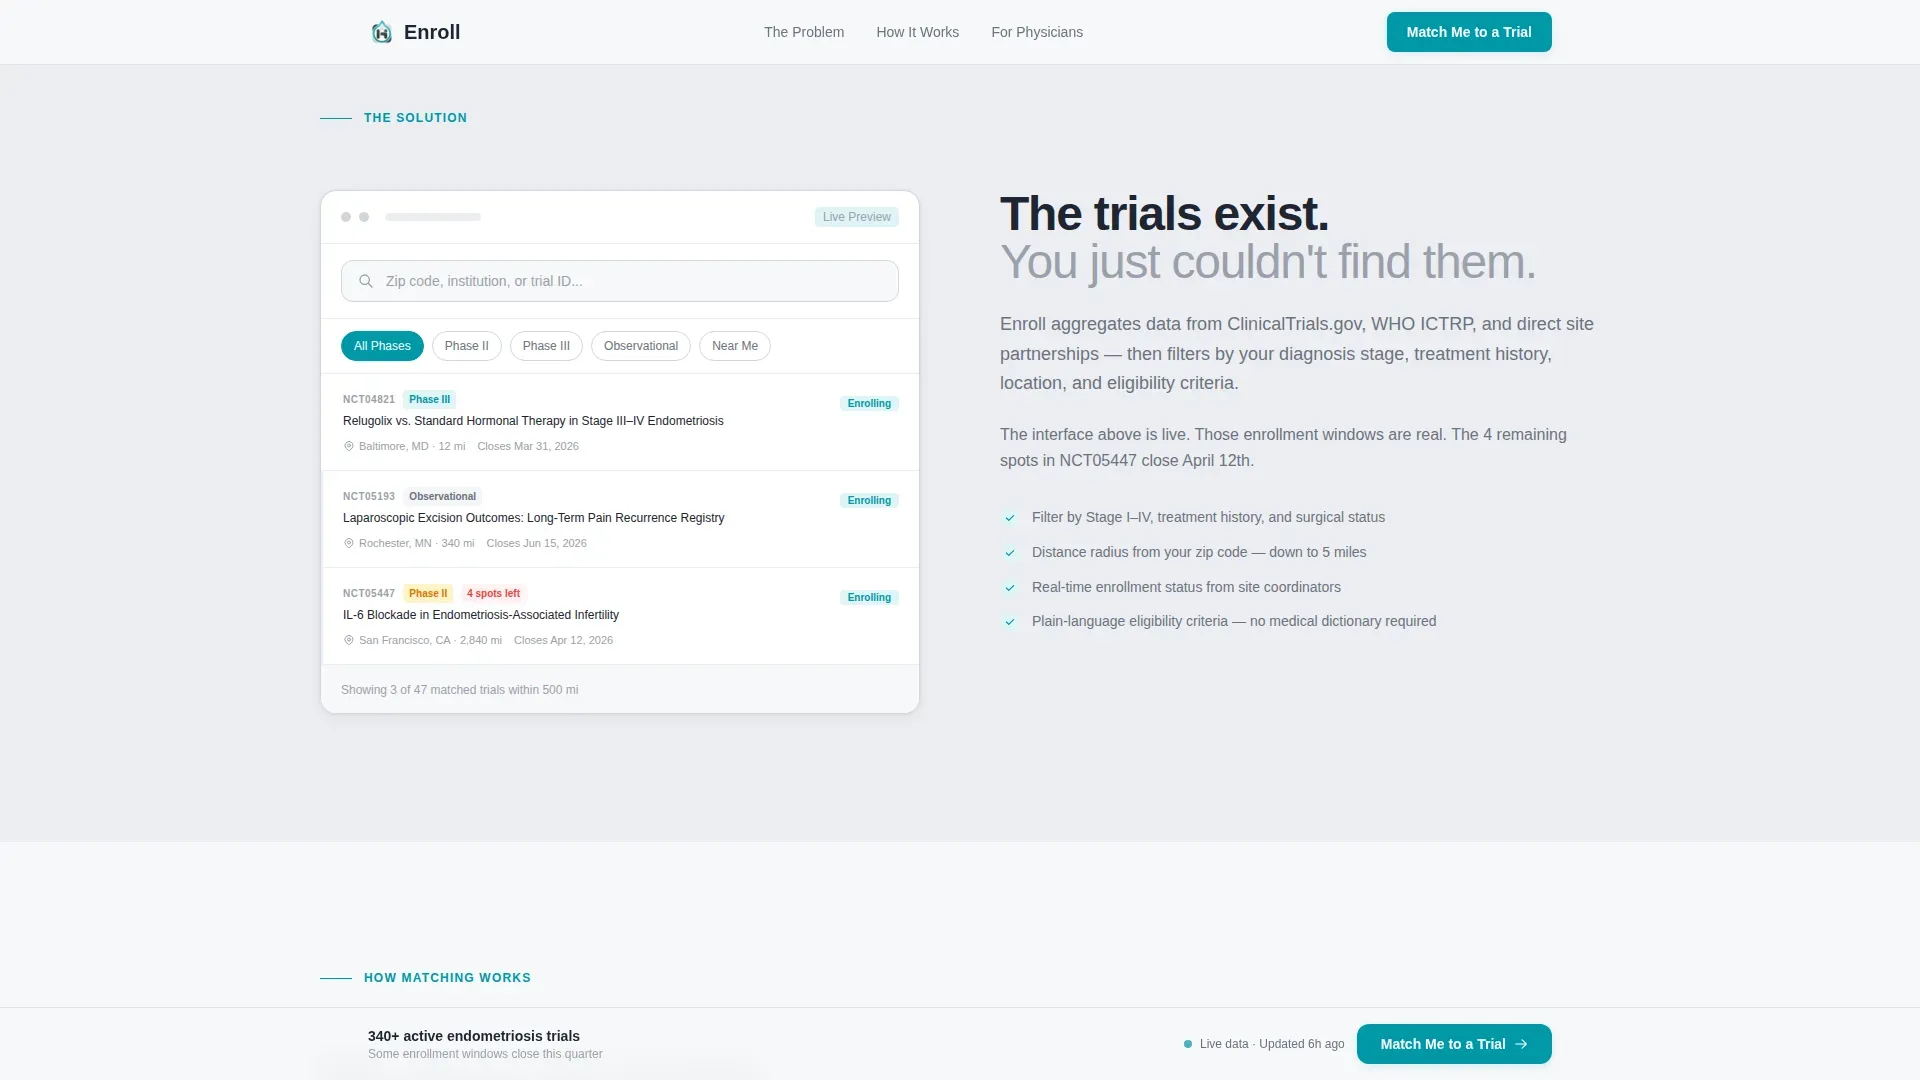This screenshot has height=1080, width=1920.
Task: Click checkmark icon beside Real-time enrollment status
Action: coord(1010,588)
